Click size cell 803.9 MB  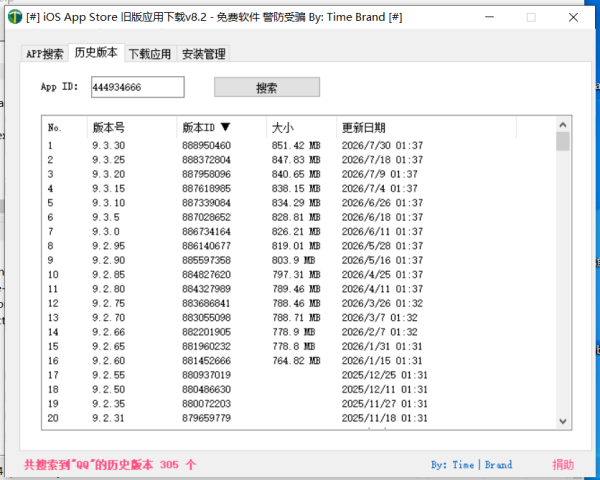tap(293, 260)
